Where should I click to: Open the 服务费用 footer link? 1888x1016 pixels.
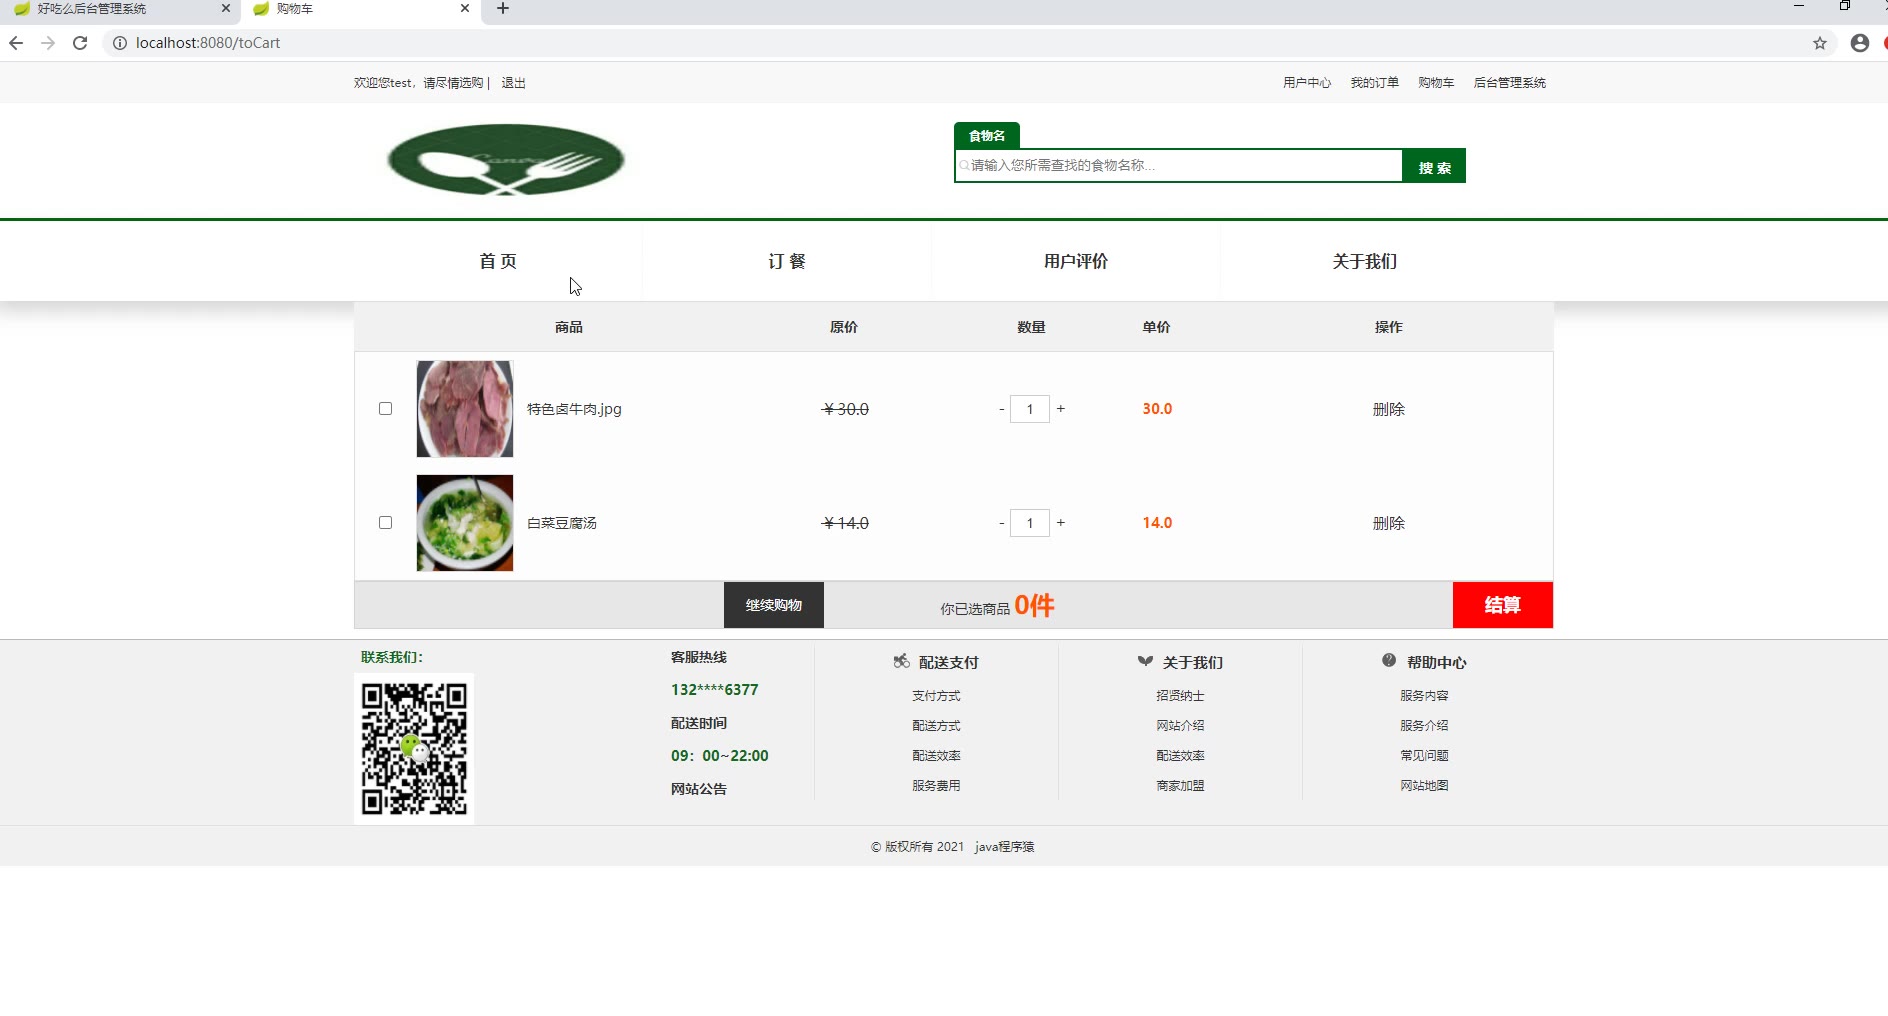point(936,786)
